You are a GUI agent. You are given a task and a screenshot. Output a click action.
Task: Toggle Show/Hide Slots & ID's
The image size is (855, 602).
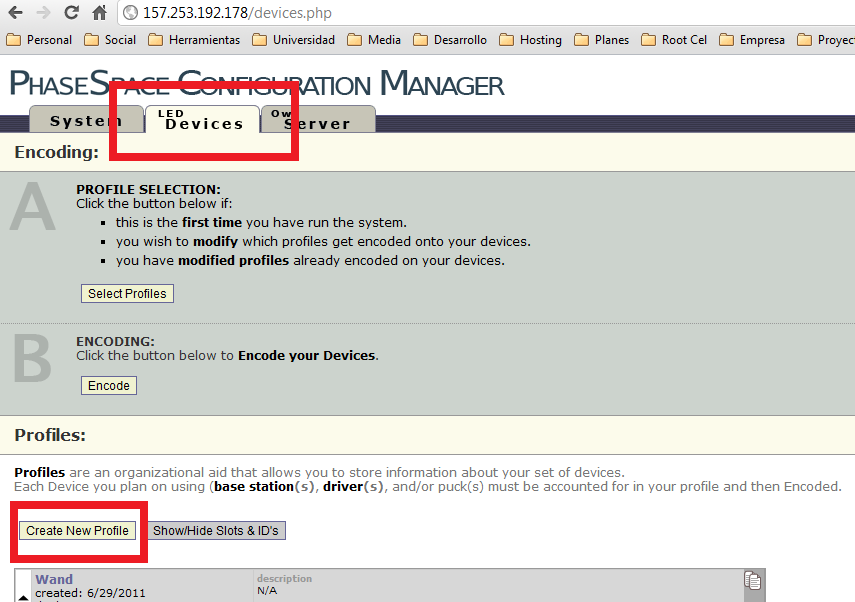[216, 531]
